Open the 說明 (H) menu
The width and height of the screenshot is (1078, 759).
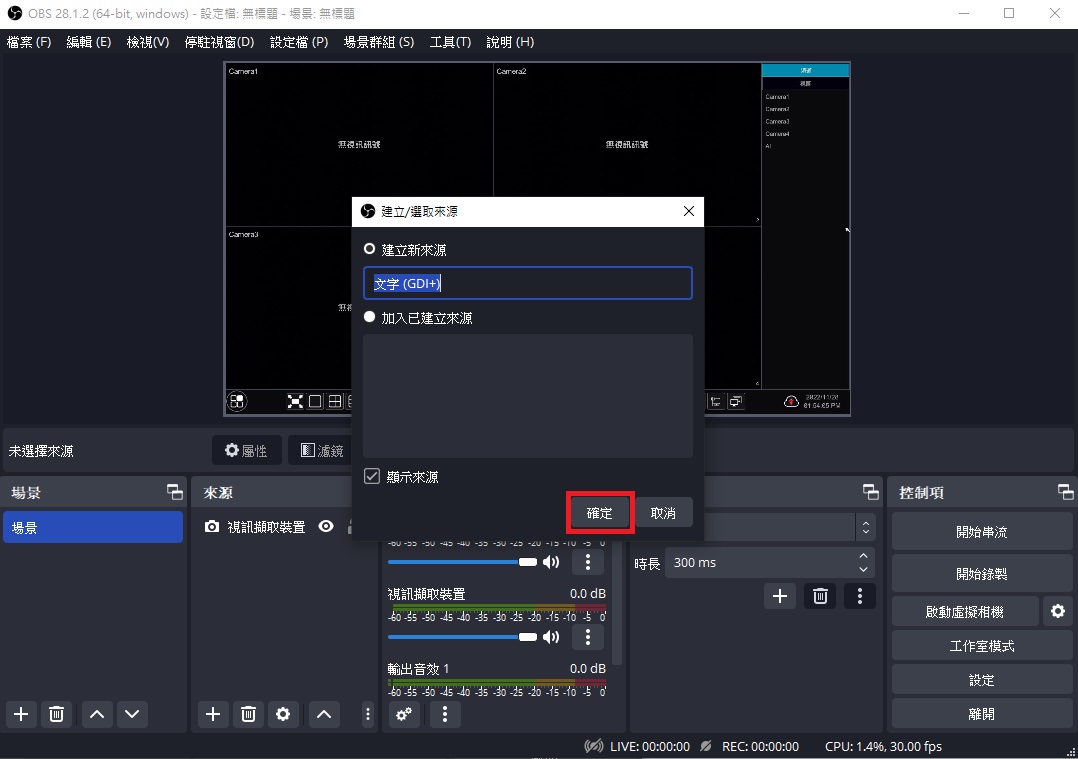click(x=510, y=42)
